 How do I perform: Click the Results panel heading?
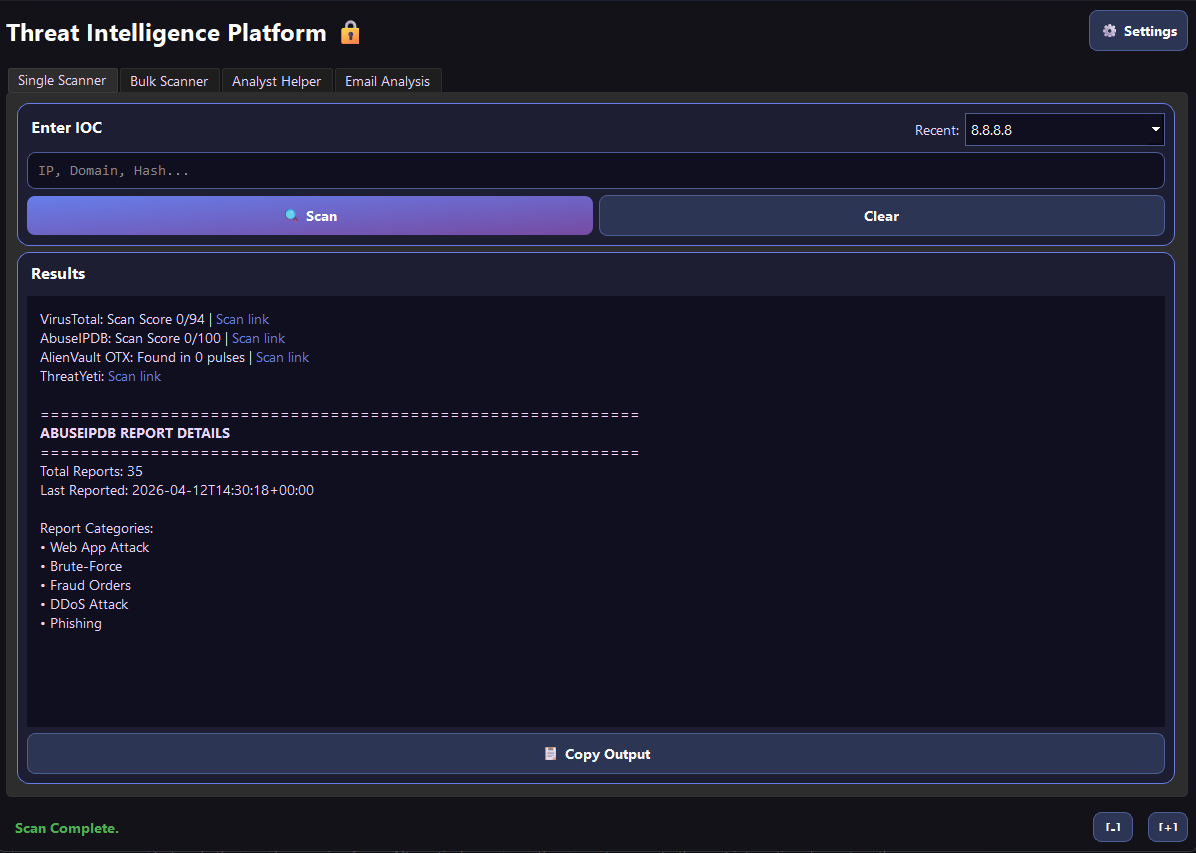[58, 274]
